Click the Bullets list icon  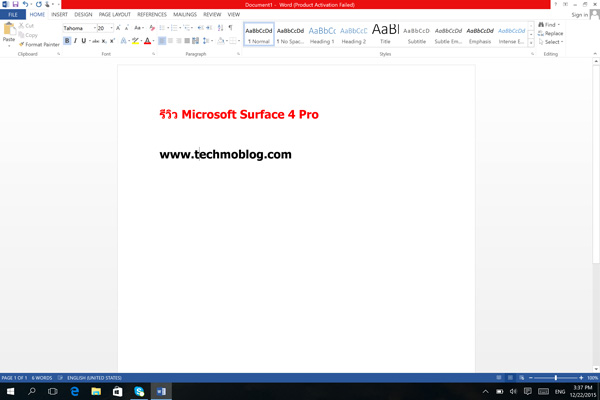click(x=162, y=28)
